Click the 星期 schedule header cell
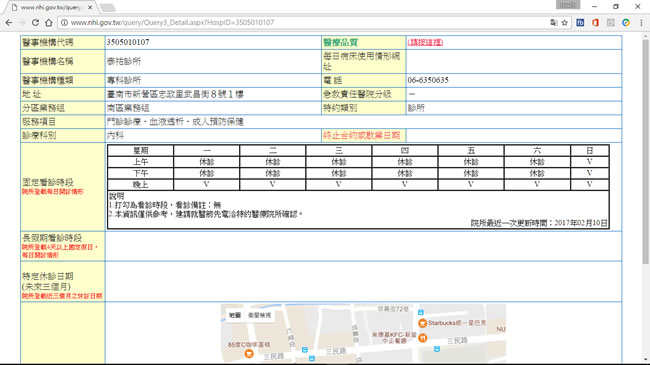This screenshot has width=650, height=365. click(x=141, y=151)
